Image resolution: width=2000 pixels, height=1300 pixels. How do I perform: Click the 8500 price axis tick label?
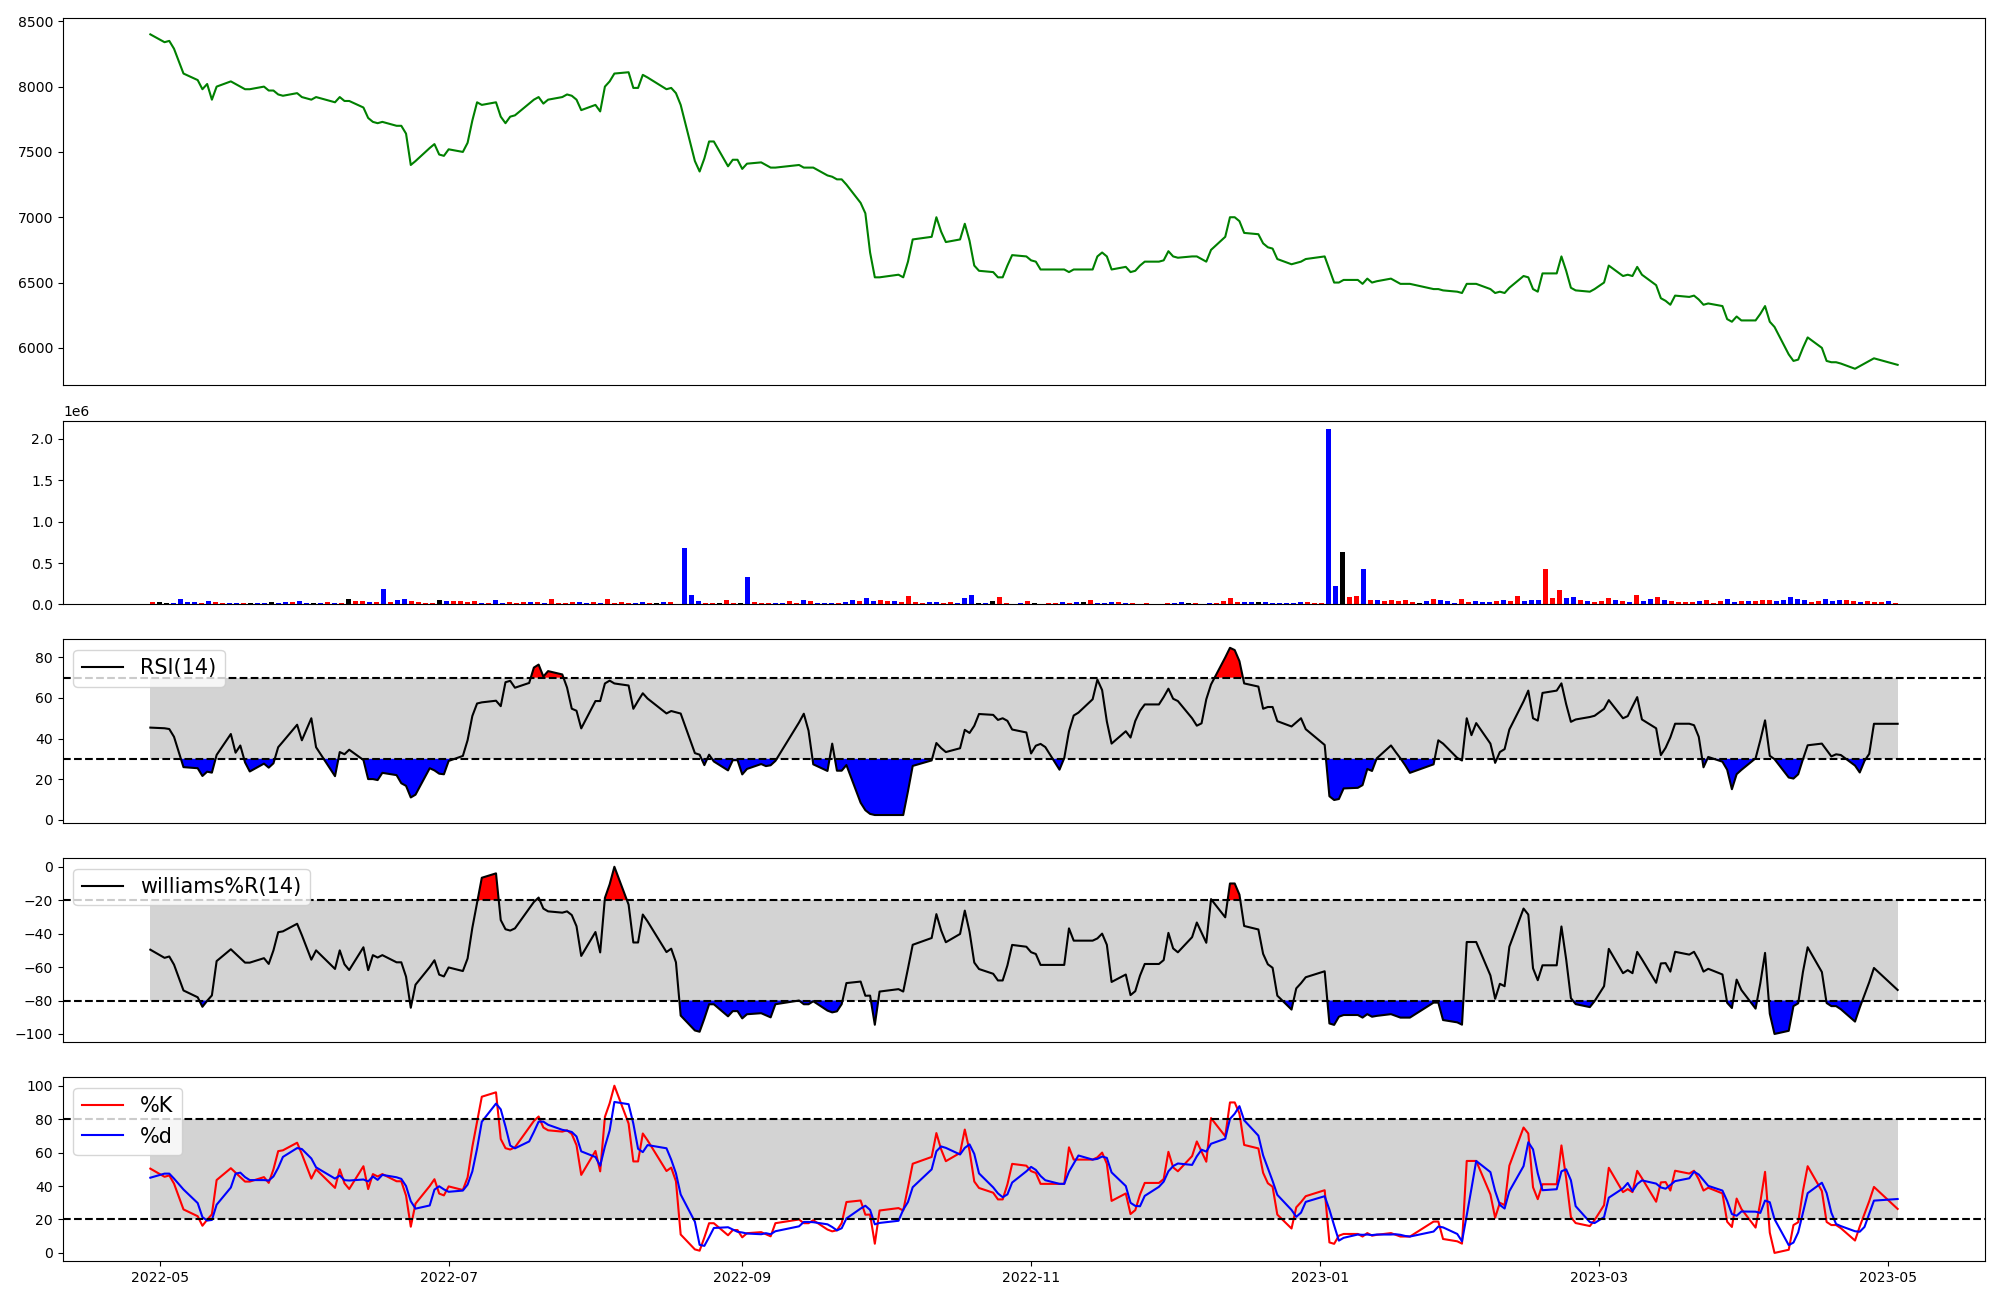(37, 22)
